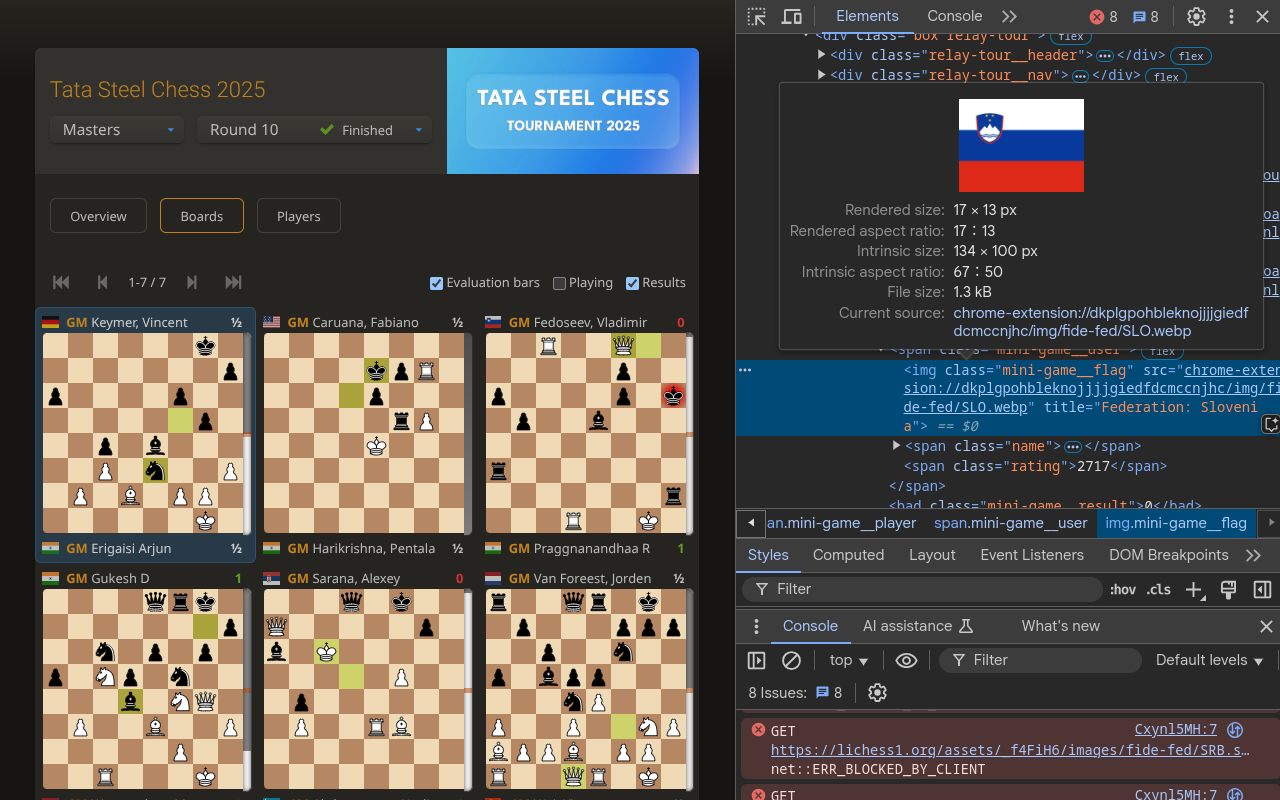The image size is (1280, 800).
Task: Expand the relay-tour__nav div node
Action: (822, 75)
